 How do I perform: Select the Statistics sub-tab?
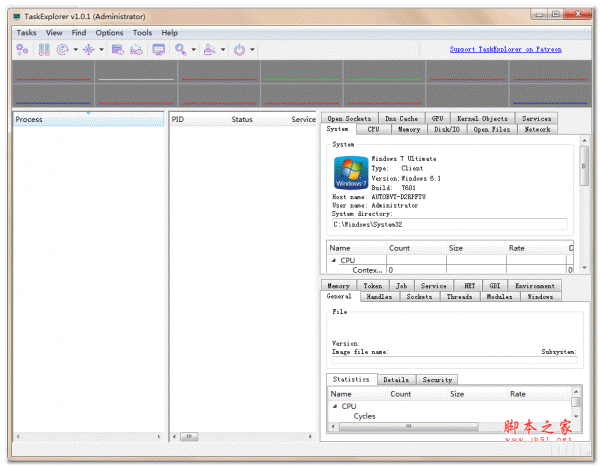tap(351, 379)
